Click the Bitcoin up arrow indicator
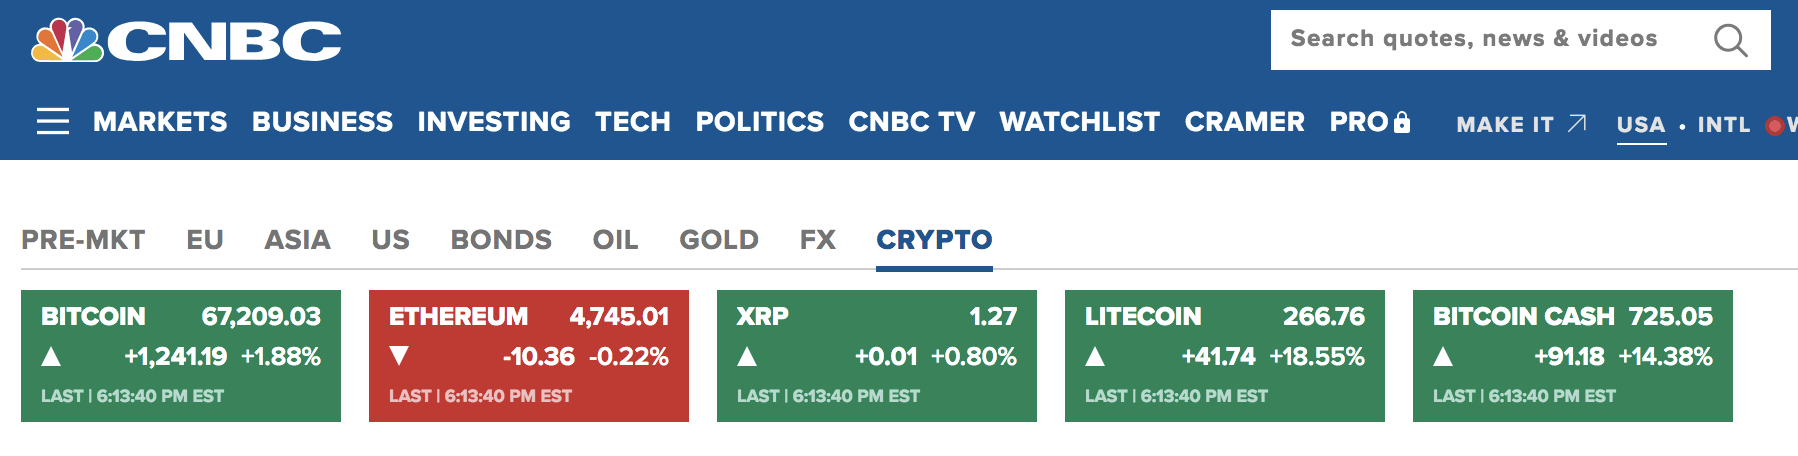The width and height of the screenshot is (1798, 456). coord(52,356)
